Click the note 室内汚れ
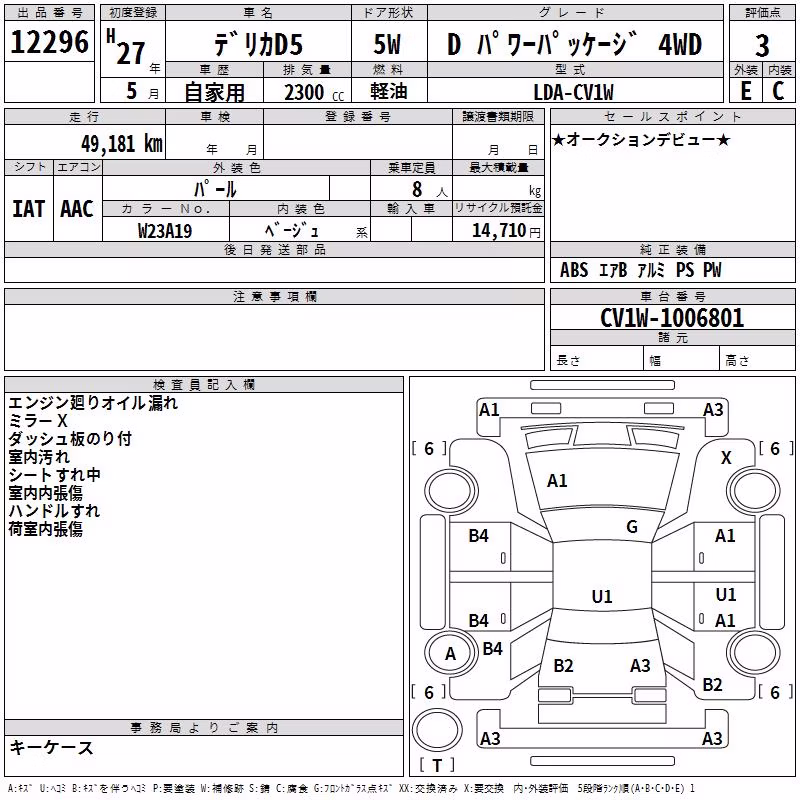 click(39, 457)
